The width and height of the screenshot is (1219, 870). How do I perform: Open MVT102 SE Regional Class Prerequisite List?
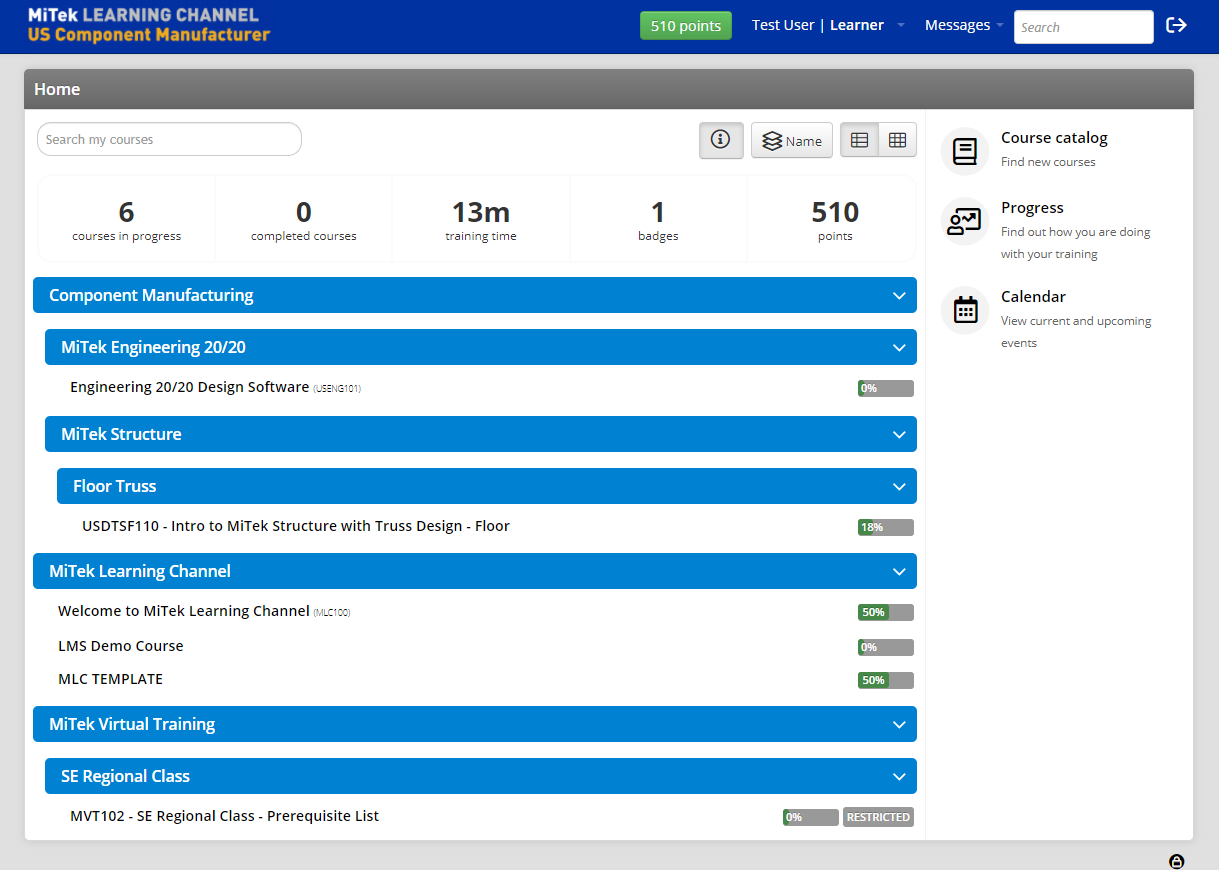[225, 816]
